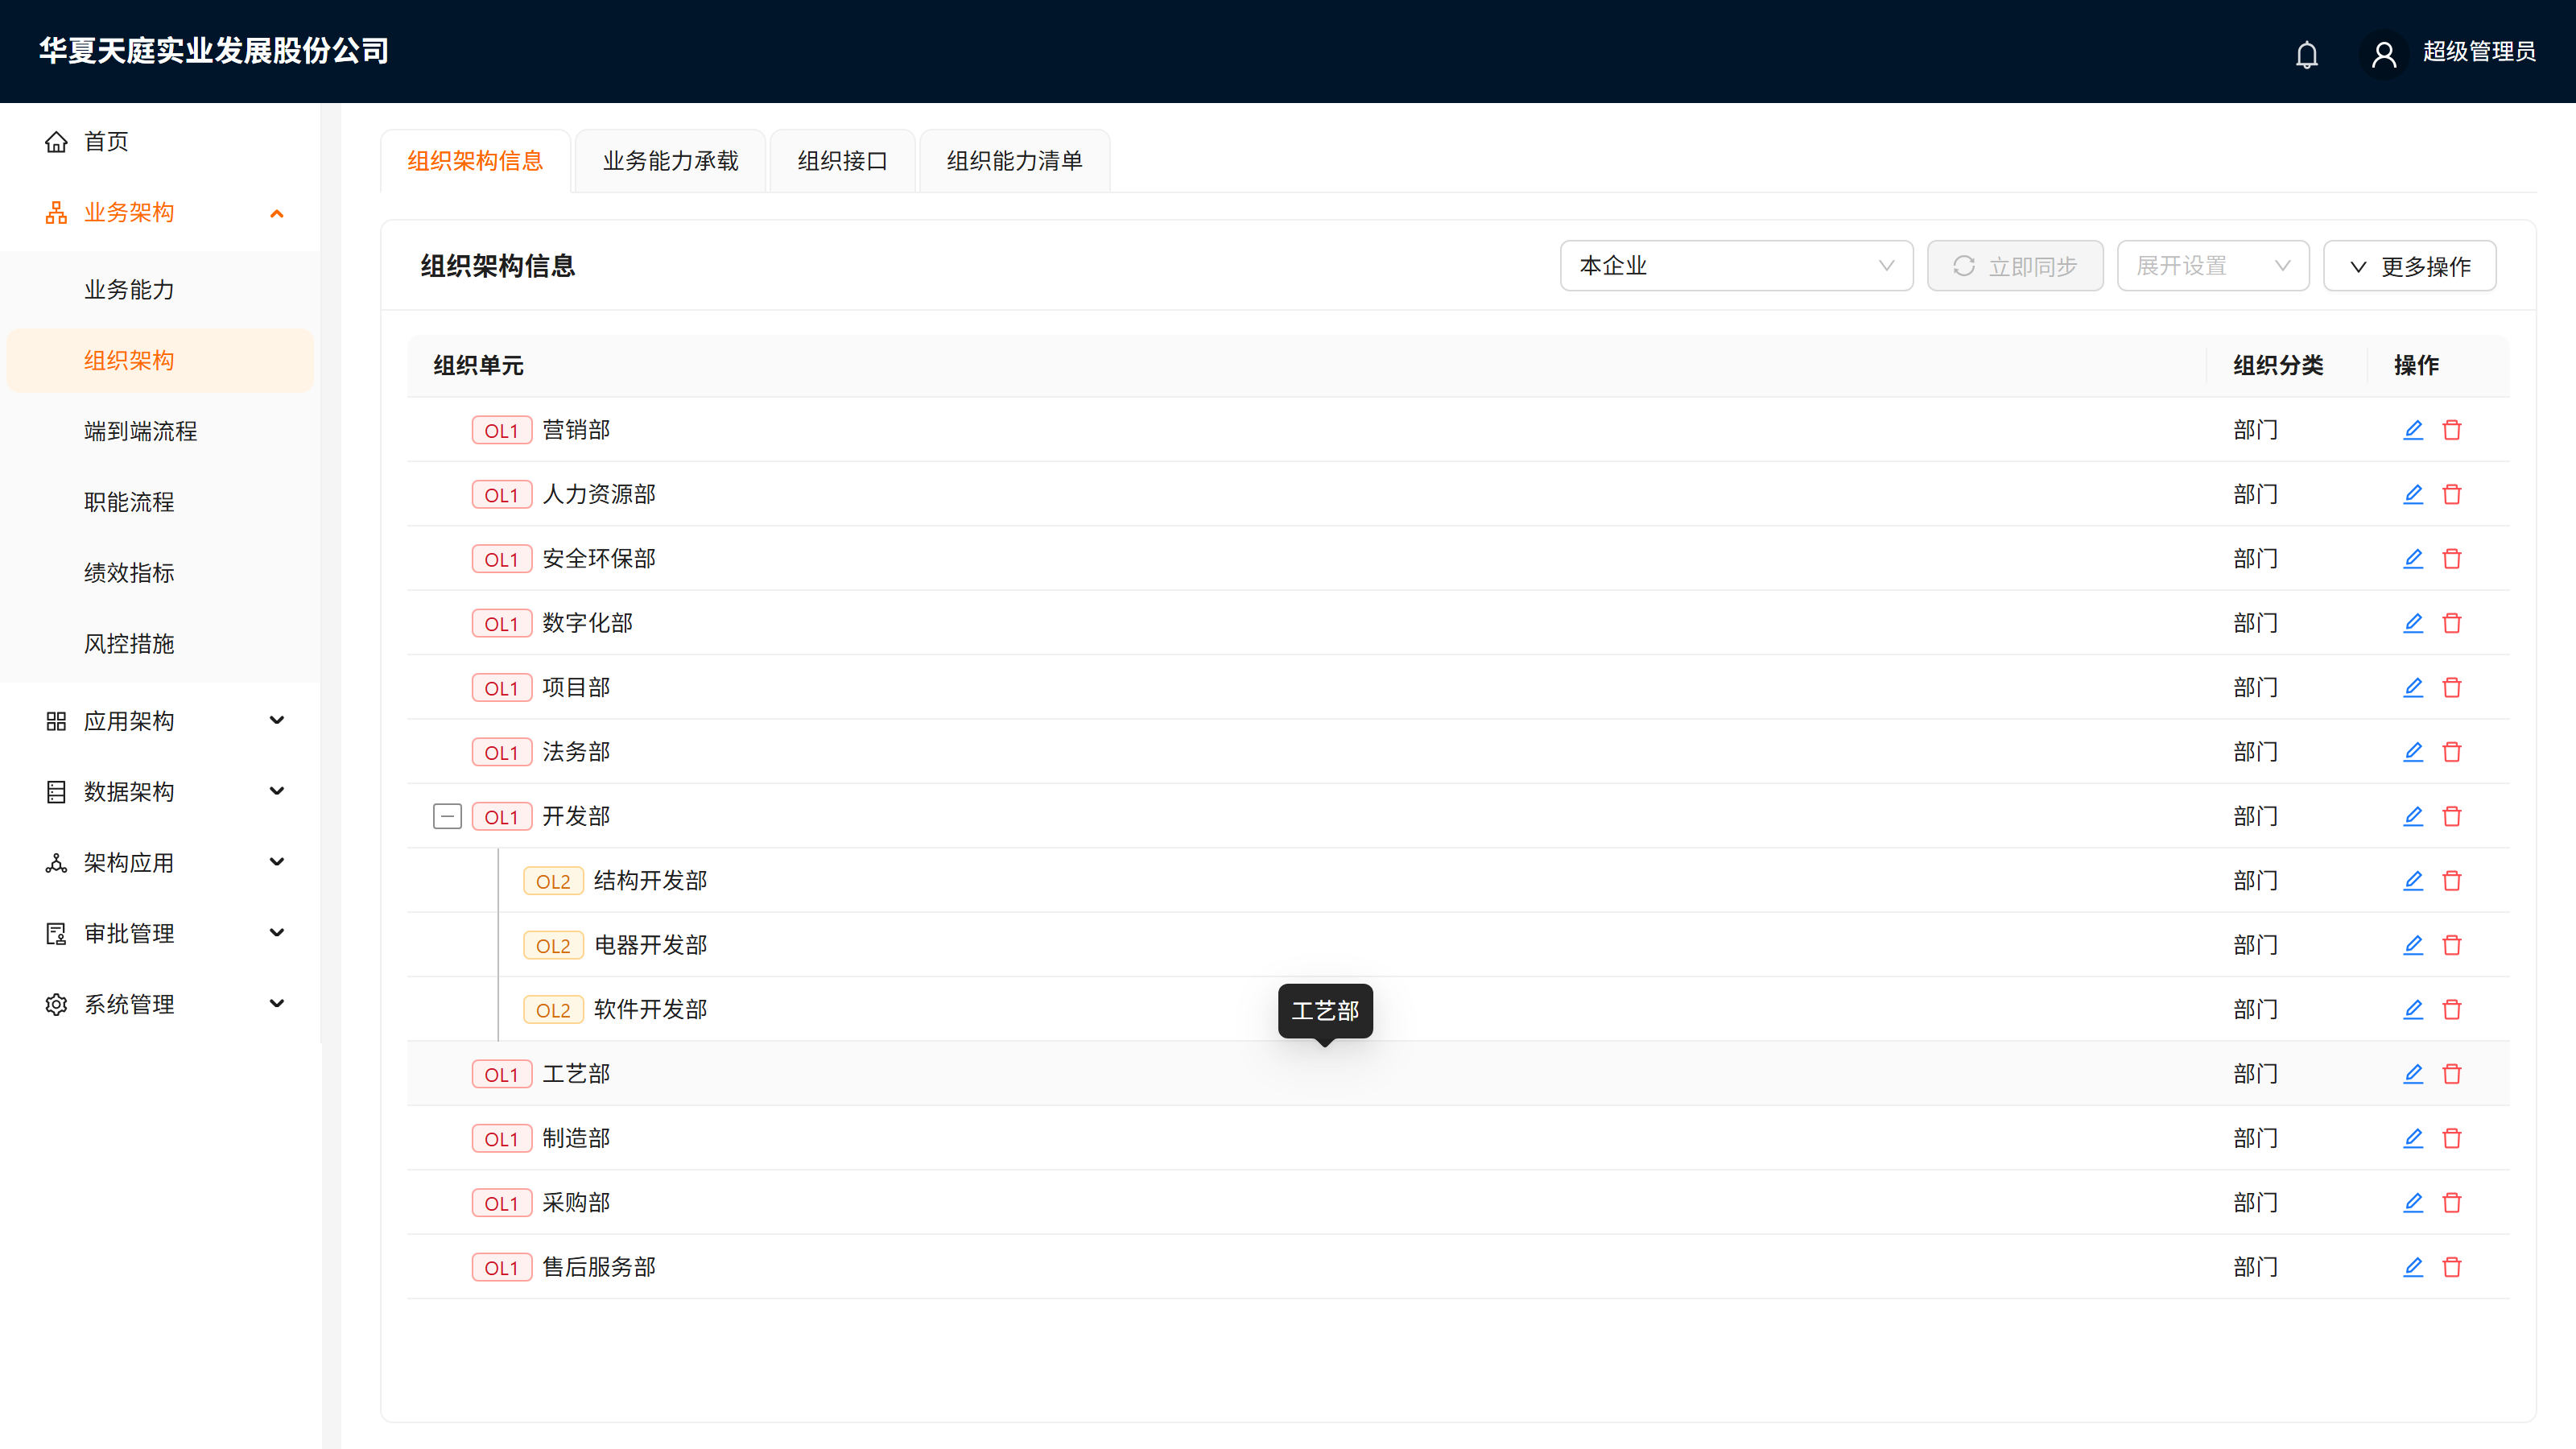The width and height of the screenshot is (2576, 1449).
Task: Delete the 采购部 row
Action: pos(2452,1203)
